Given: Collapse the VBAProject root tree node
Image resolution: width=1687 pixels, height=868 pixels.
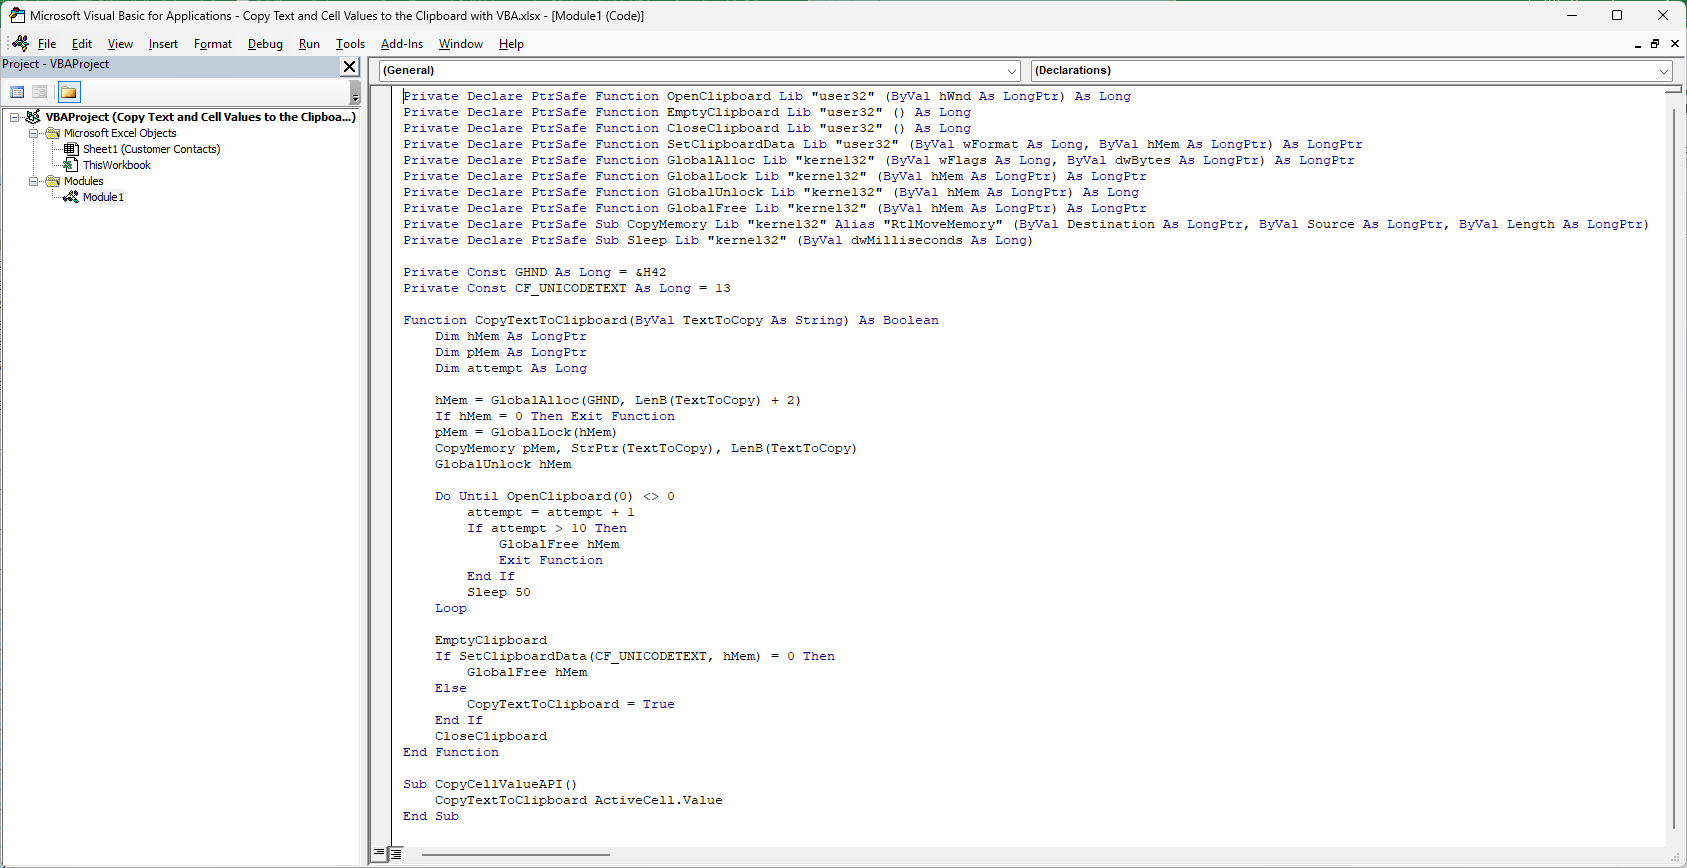Looking at the screenshot, I should point(15,117).
